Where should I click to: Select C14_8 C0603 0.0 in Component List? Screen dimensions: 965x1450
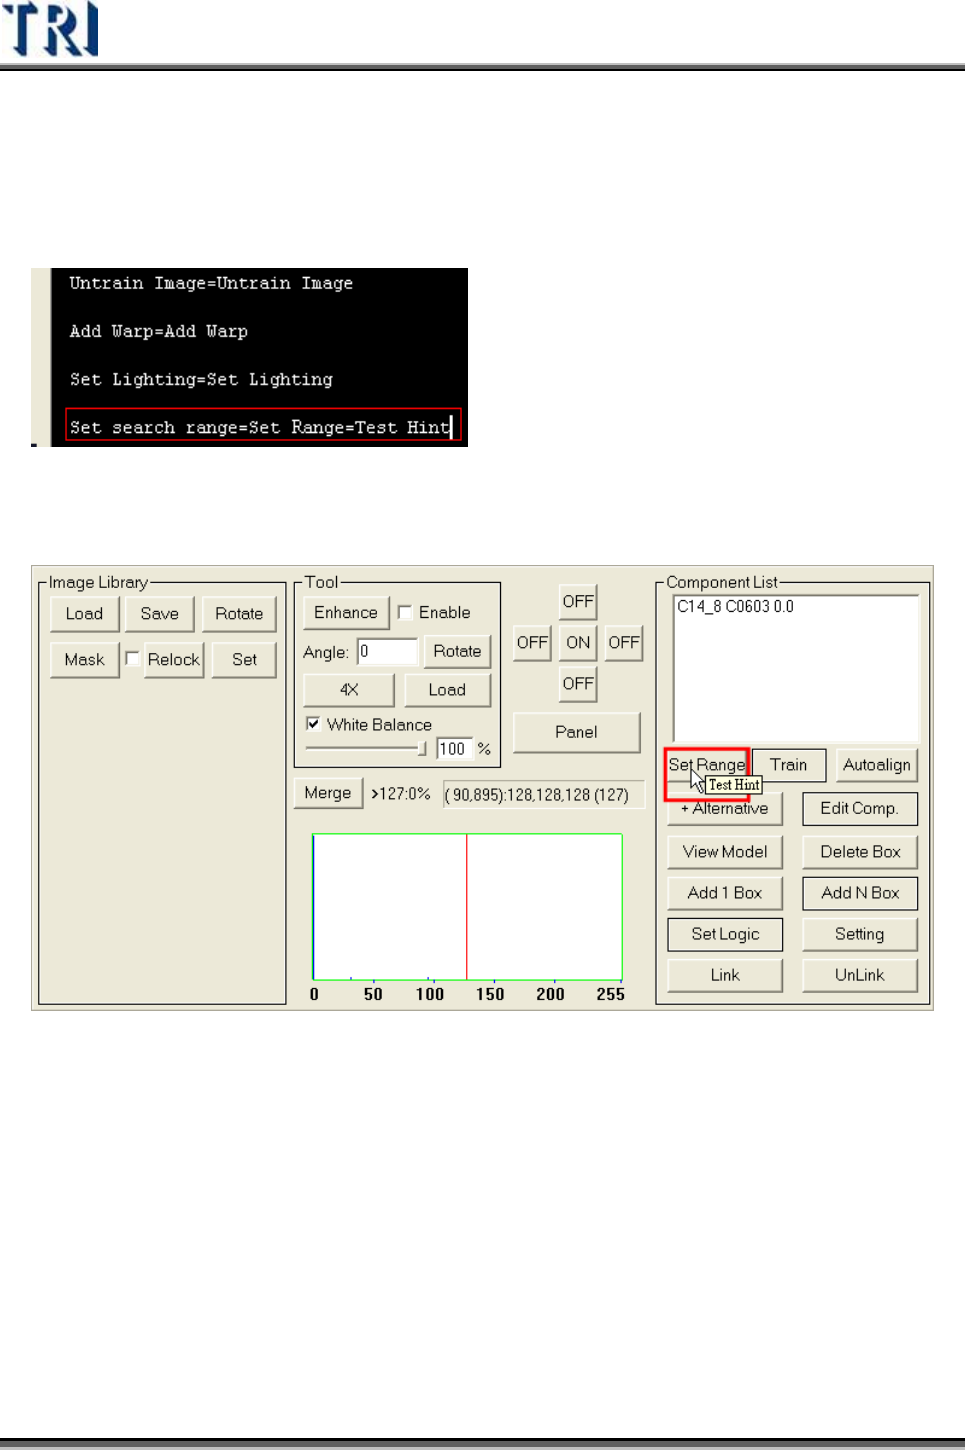[735, 606]
